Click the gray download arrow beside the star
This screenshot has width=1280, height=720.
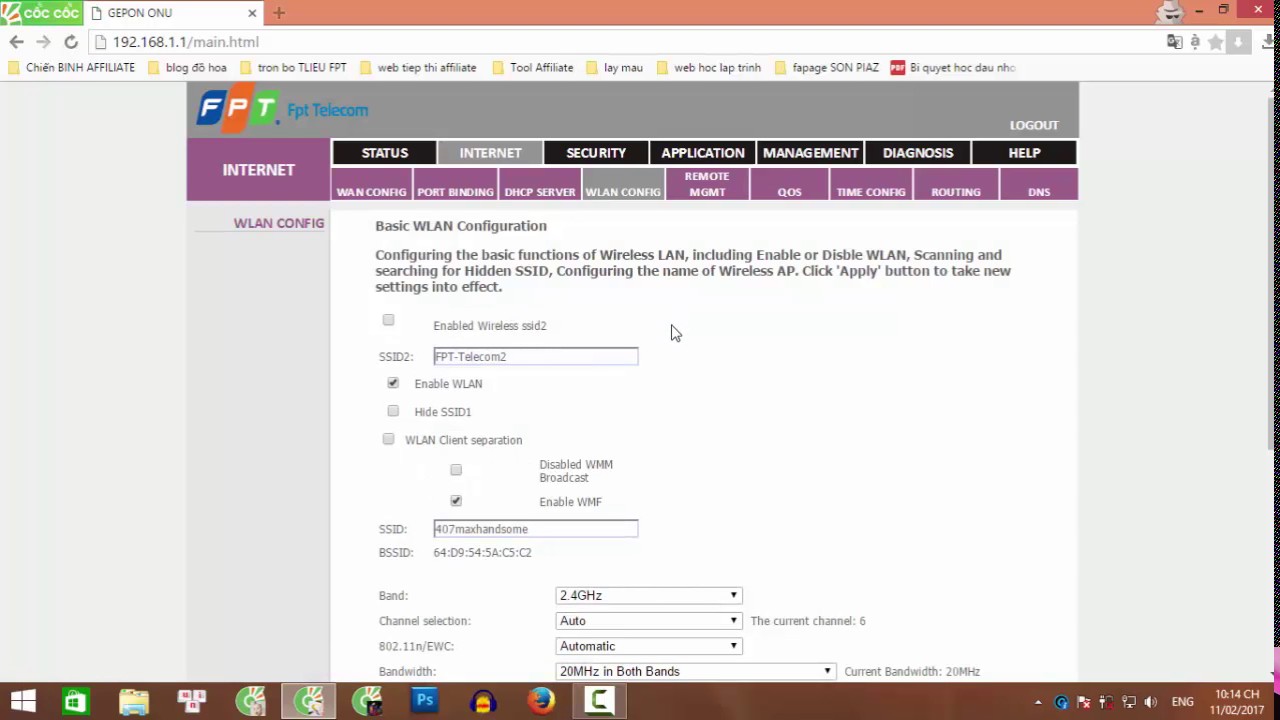point(1238,42)
